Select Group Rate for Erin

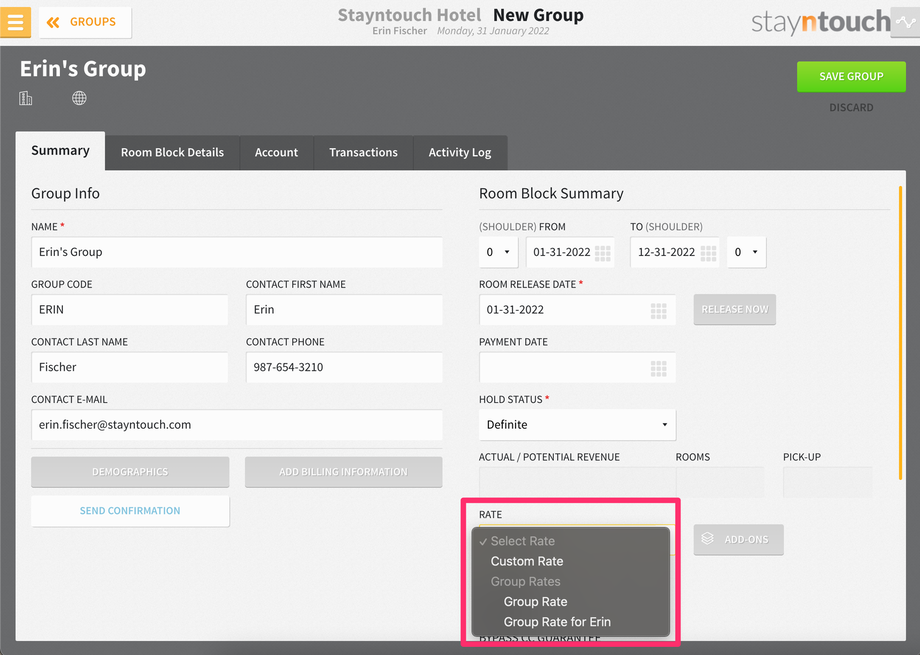click(570, 622)
